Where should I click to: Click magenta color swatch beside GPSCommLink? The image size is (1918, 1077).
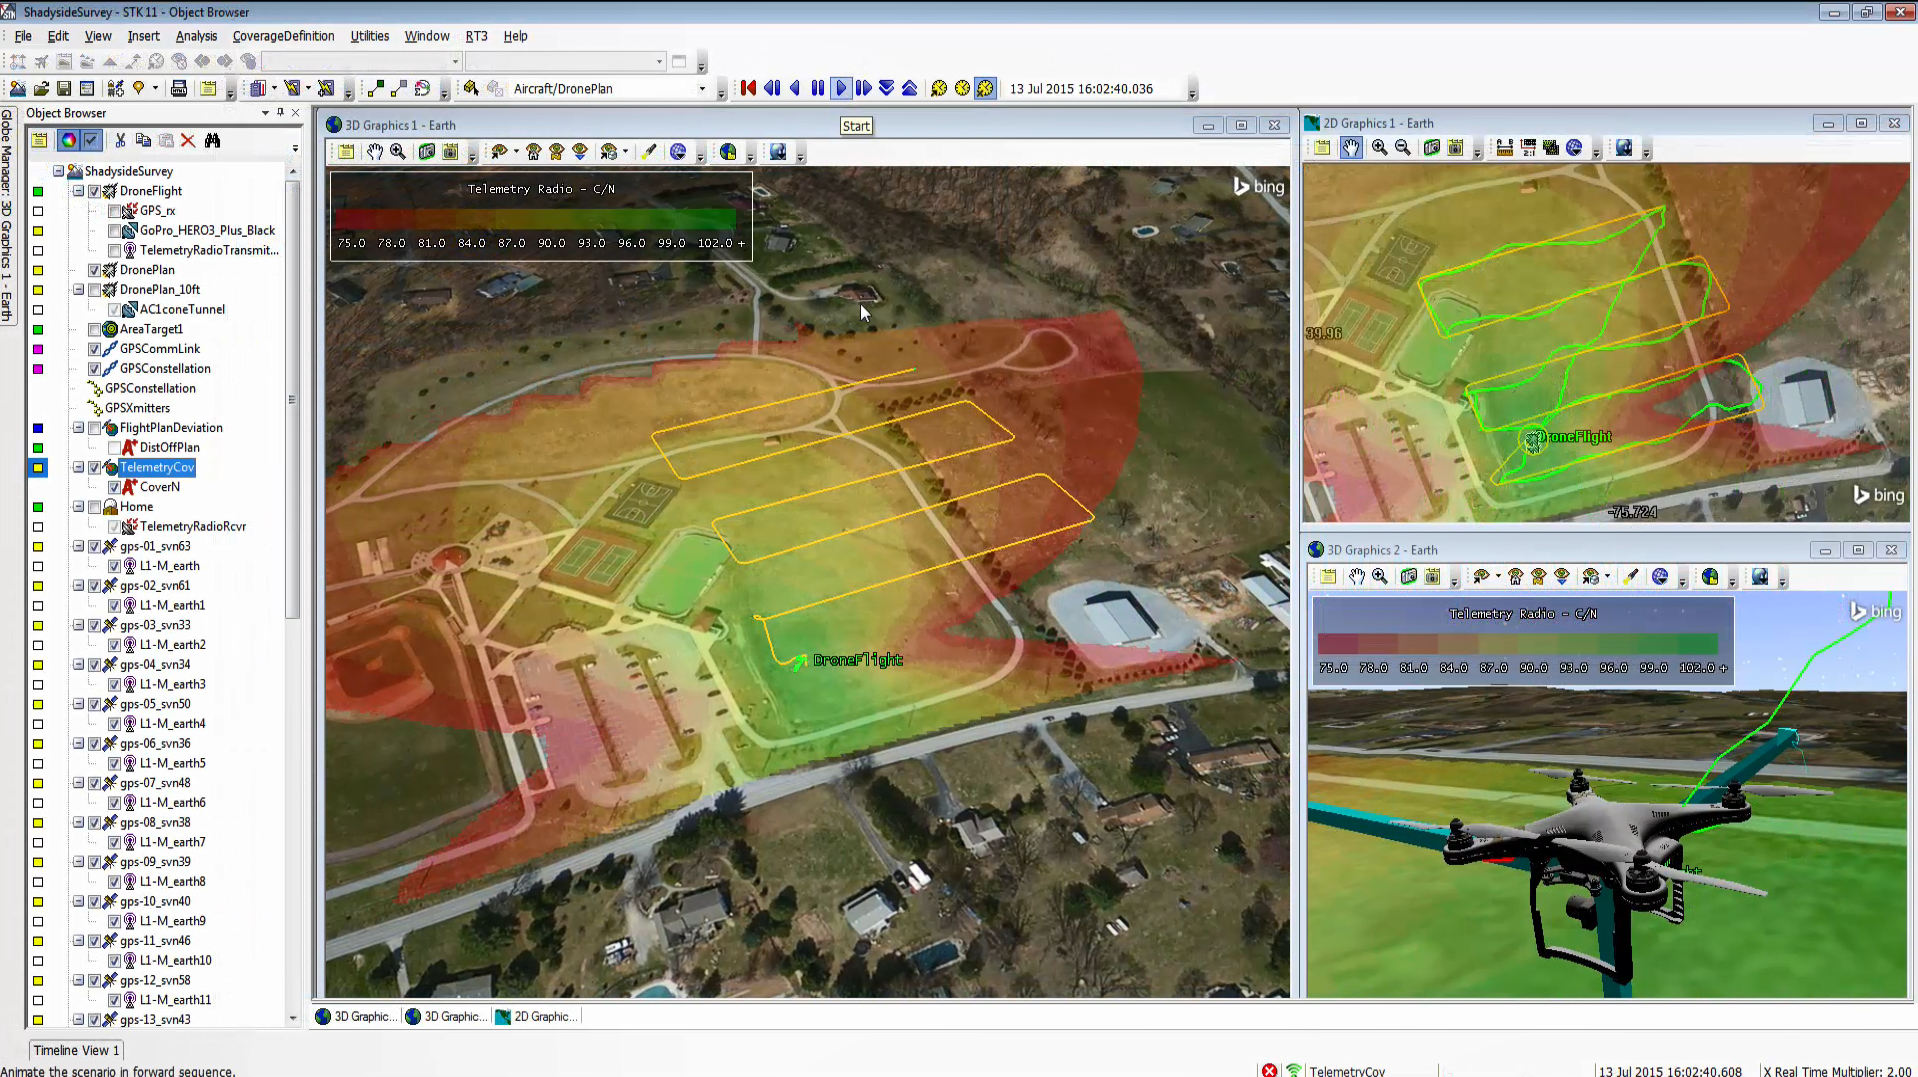pyautogui.click(x=38, y=349)
